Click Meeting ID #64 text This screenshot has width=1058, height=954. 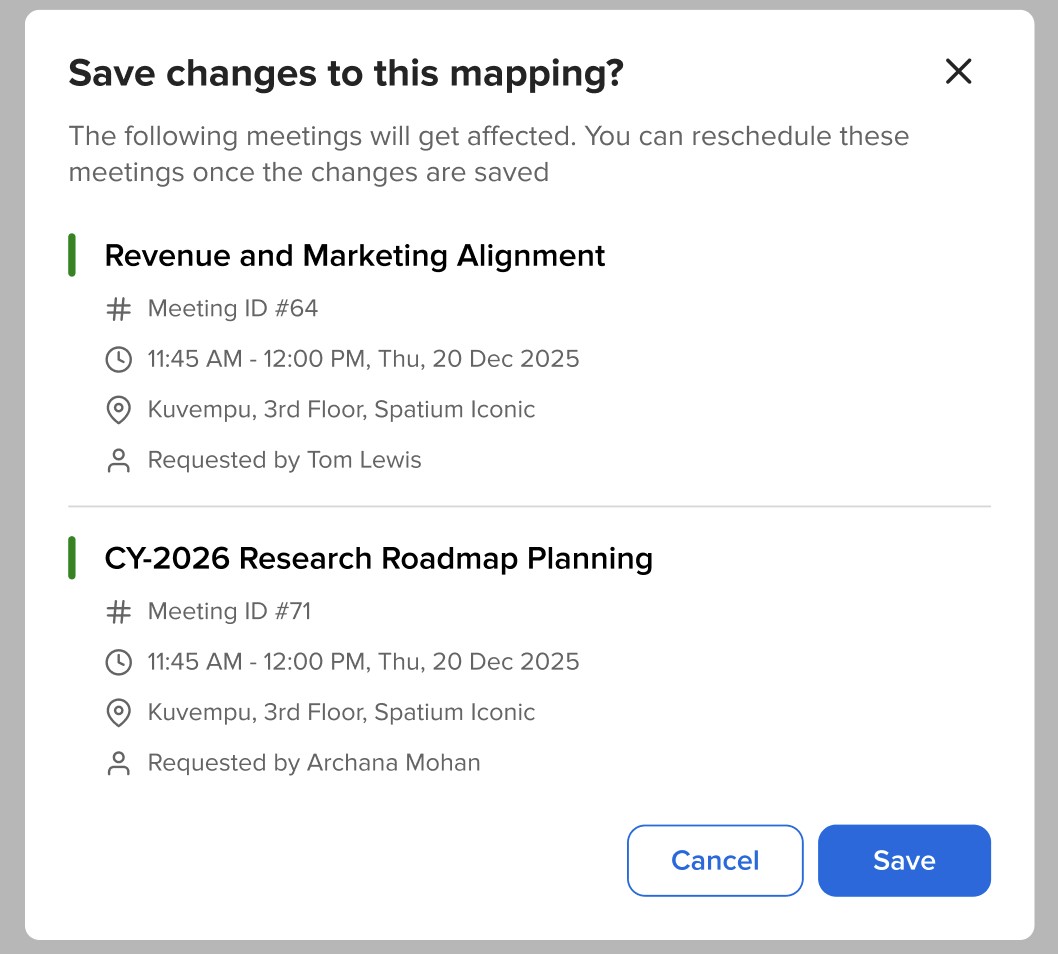coord(233,309)
